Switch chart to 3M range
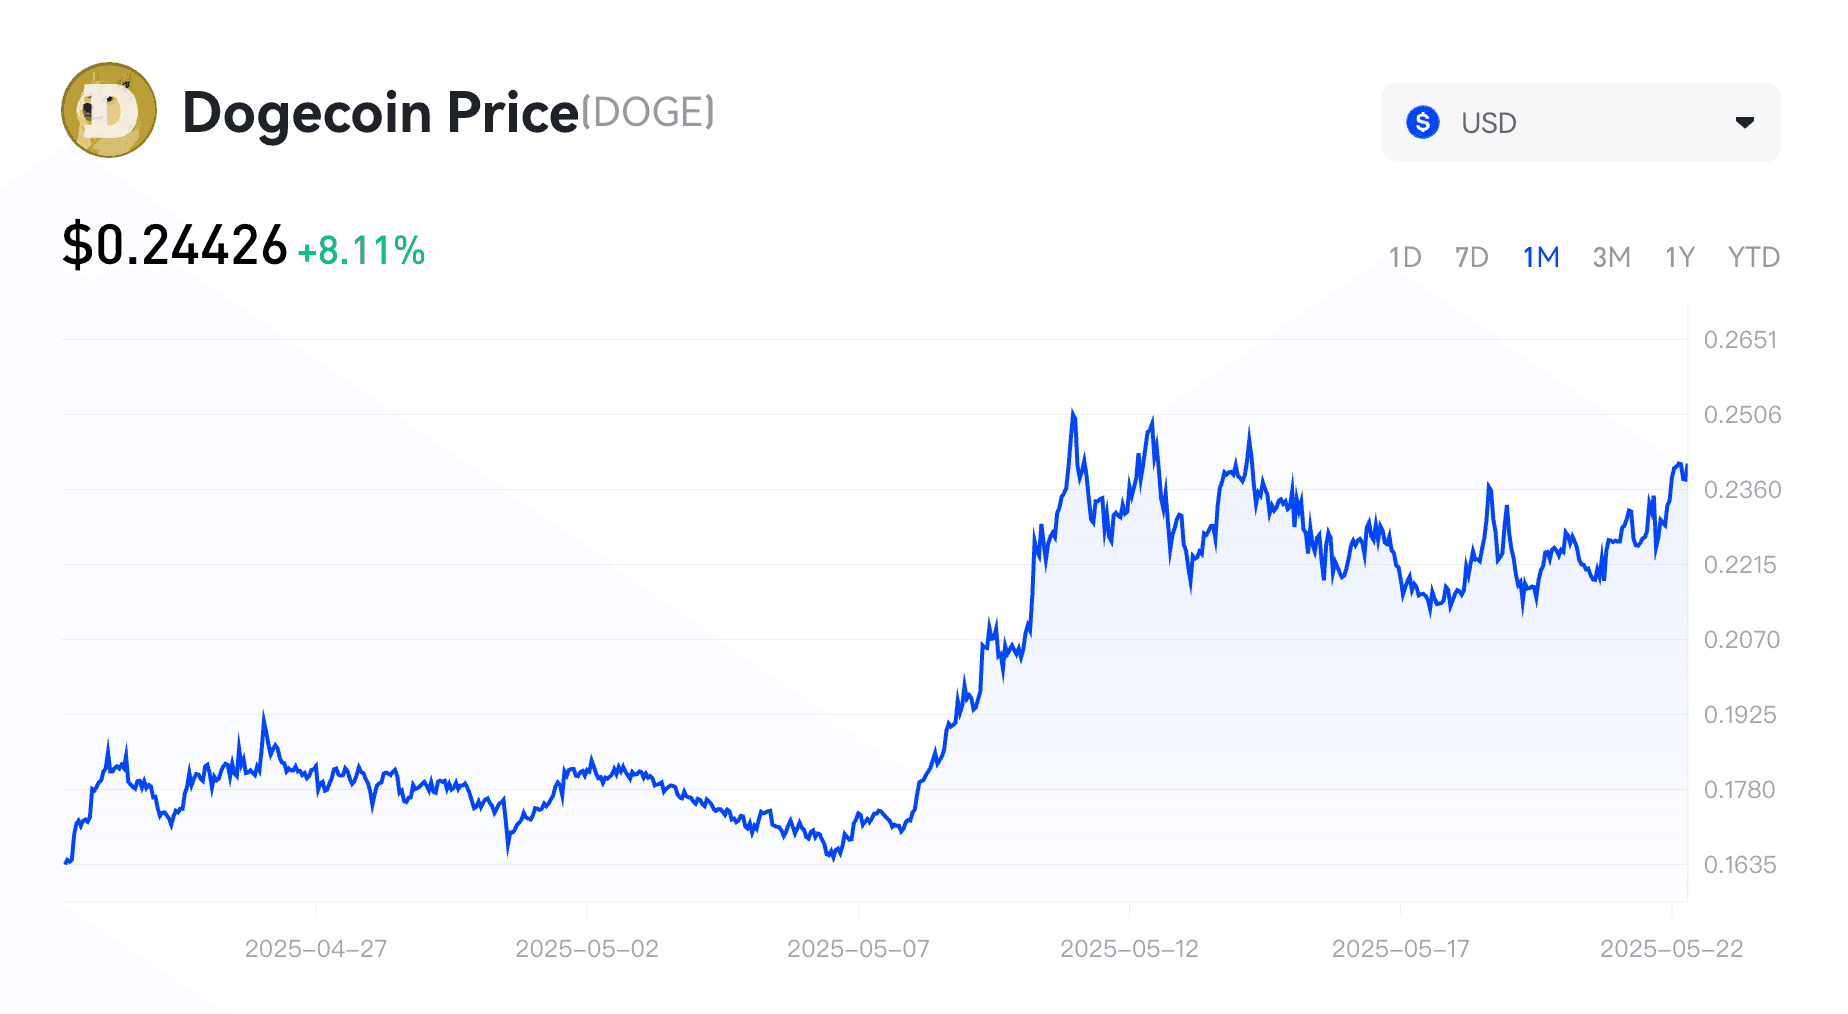The width and height of the screenshot is (1848, 1014). point(1611,257)
